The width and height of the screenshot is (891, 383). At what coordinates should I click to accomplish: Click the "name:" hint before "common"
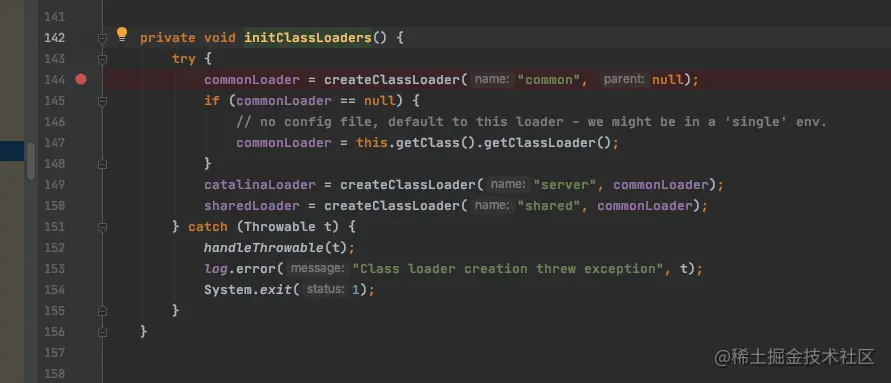tap(492, 80)
